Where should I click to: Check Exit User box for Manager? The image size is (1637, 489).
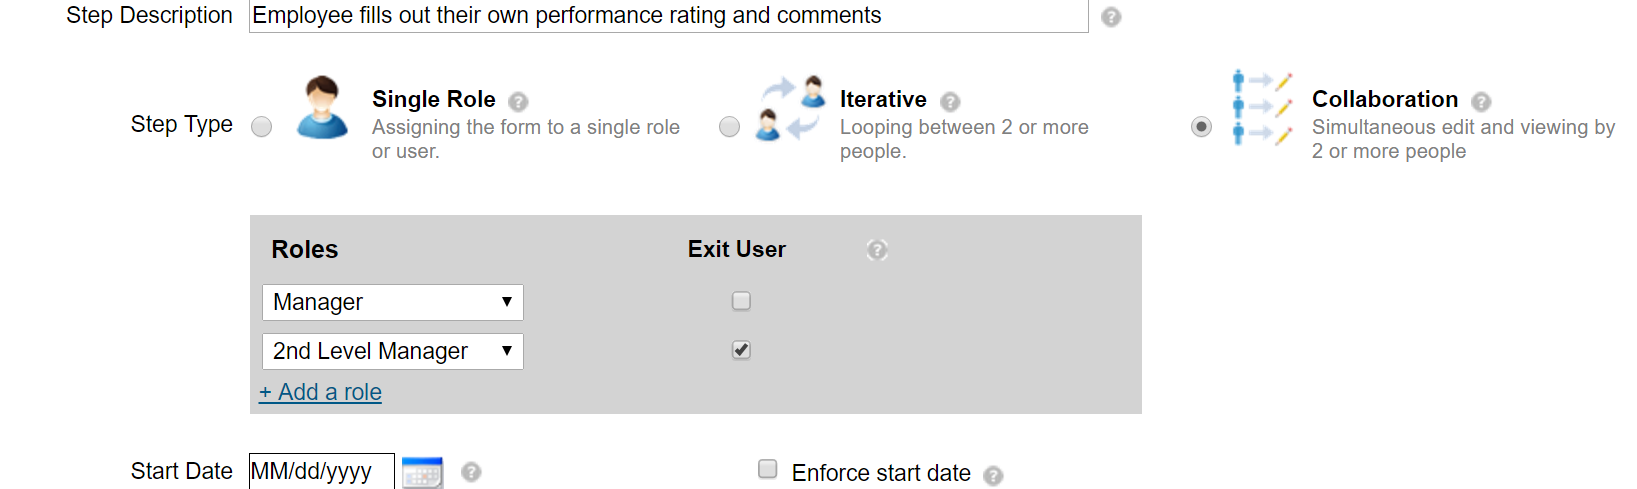tap(741, 301)
